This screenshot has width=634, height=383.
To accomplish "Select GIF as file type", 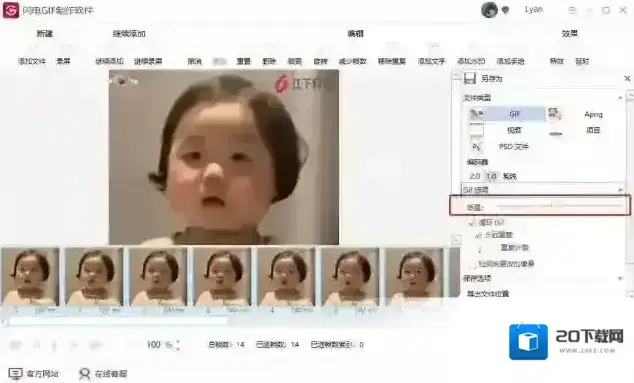I will (514, 114).
